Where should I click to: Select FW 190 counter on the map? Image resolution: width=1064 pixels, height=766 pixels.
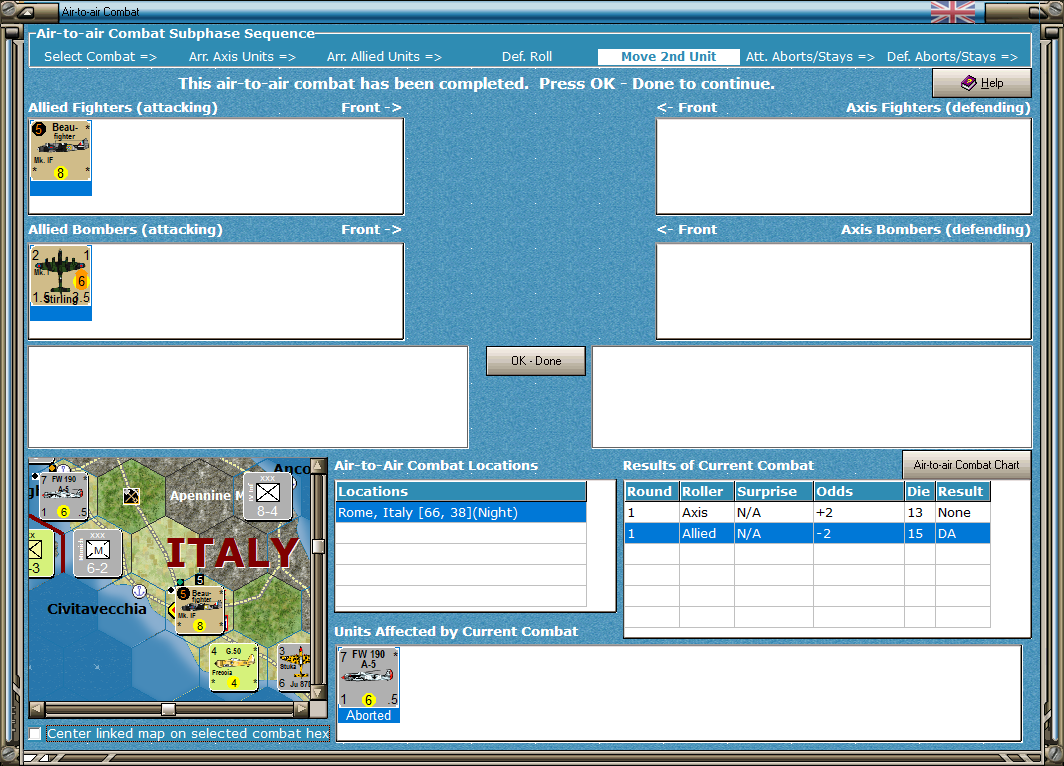pos(64,495)
